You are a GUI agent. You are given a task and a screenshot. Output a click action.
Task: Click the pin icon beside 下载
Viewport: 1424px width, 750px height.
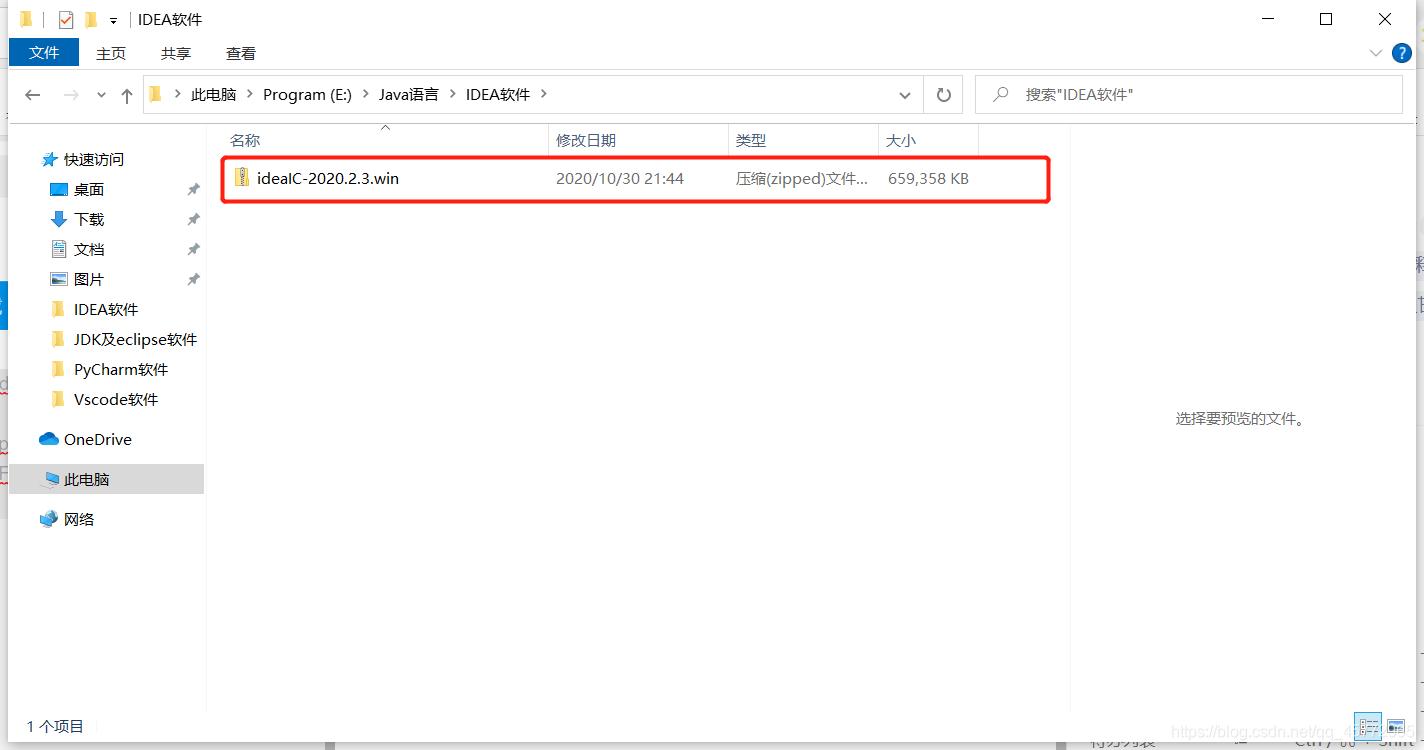click(x=193, y=219)
